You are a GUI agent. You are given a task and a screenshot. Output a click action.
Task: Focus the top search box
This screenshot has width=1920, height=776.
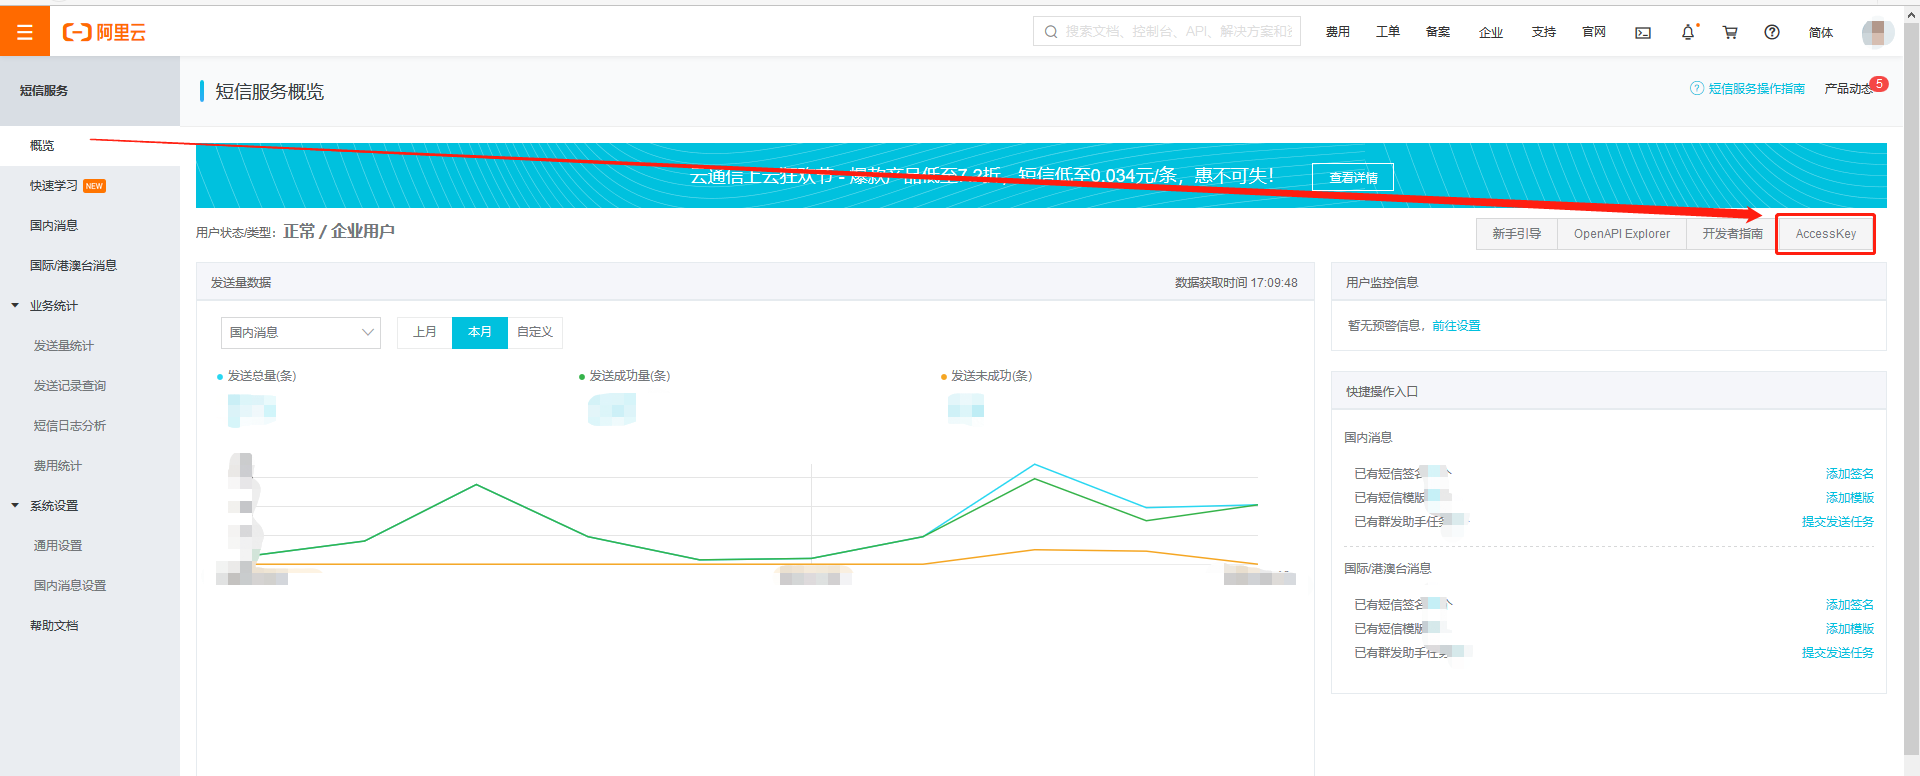[1167, 31]
